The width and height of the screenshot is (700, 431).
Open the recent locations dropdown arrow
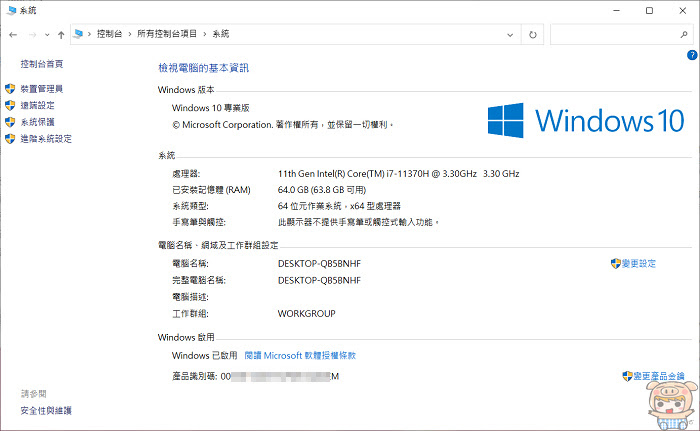pos(47,34)
